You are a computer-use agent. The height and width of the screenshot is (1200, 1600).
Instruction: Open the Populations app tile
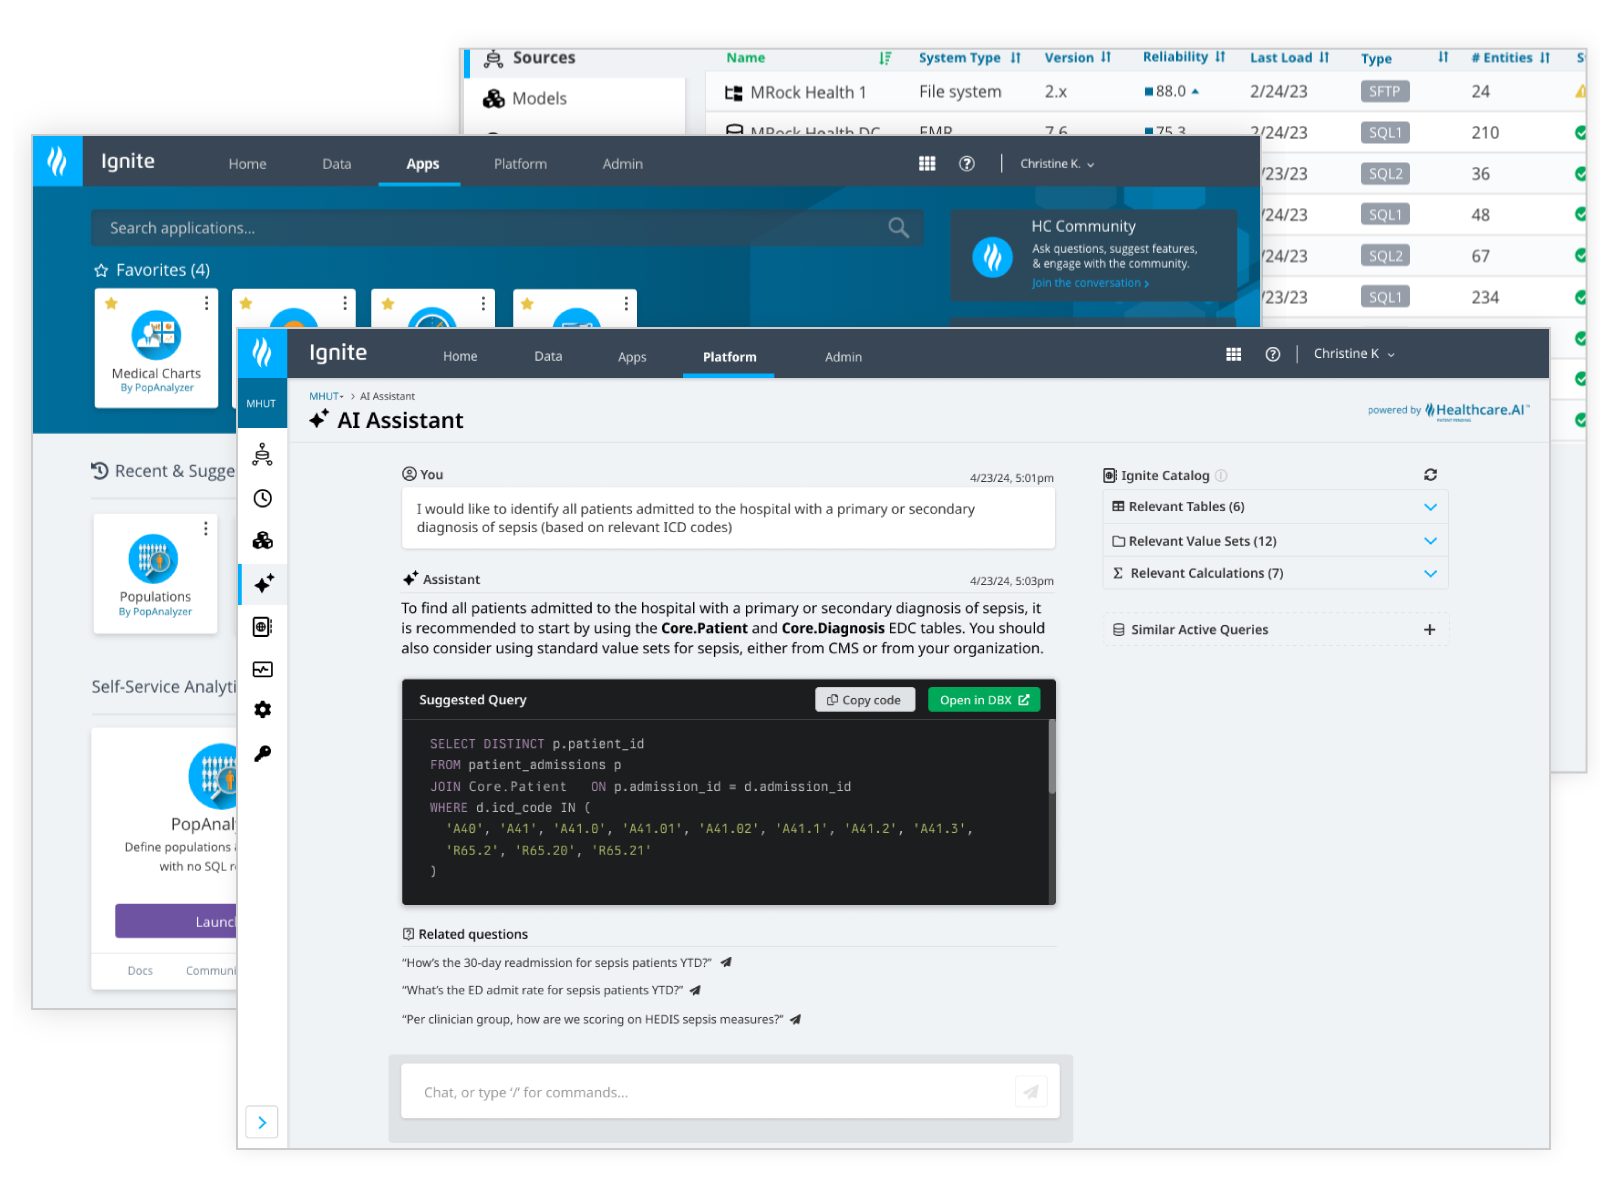[x=155, y=574]
